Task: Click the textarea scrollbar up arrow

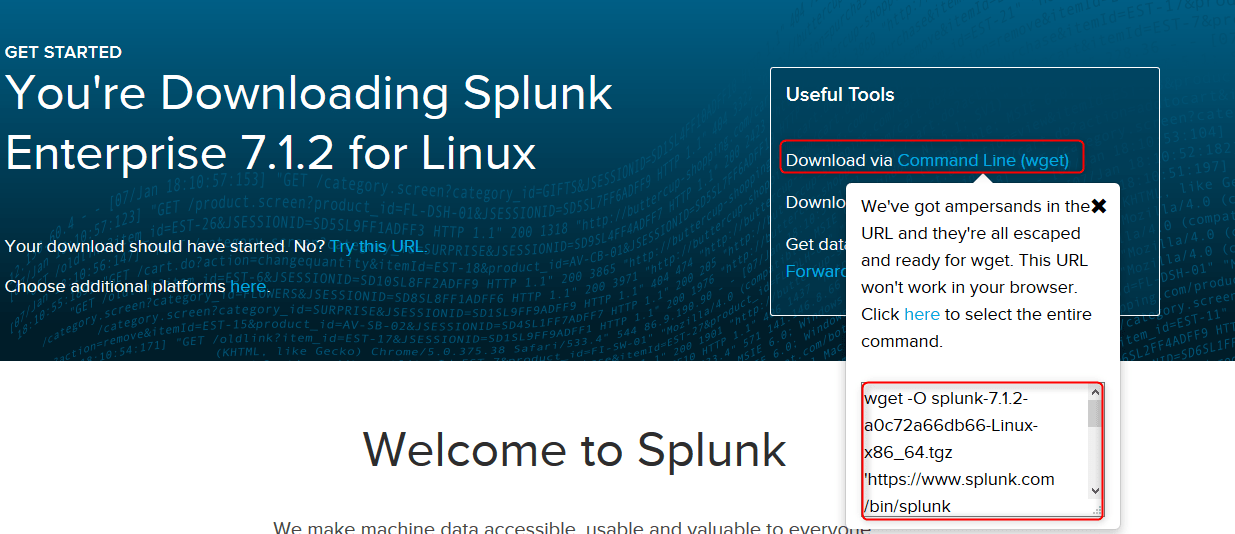Action: point(1095,393)
